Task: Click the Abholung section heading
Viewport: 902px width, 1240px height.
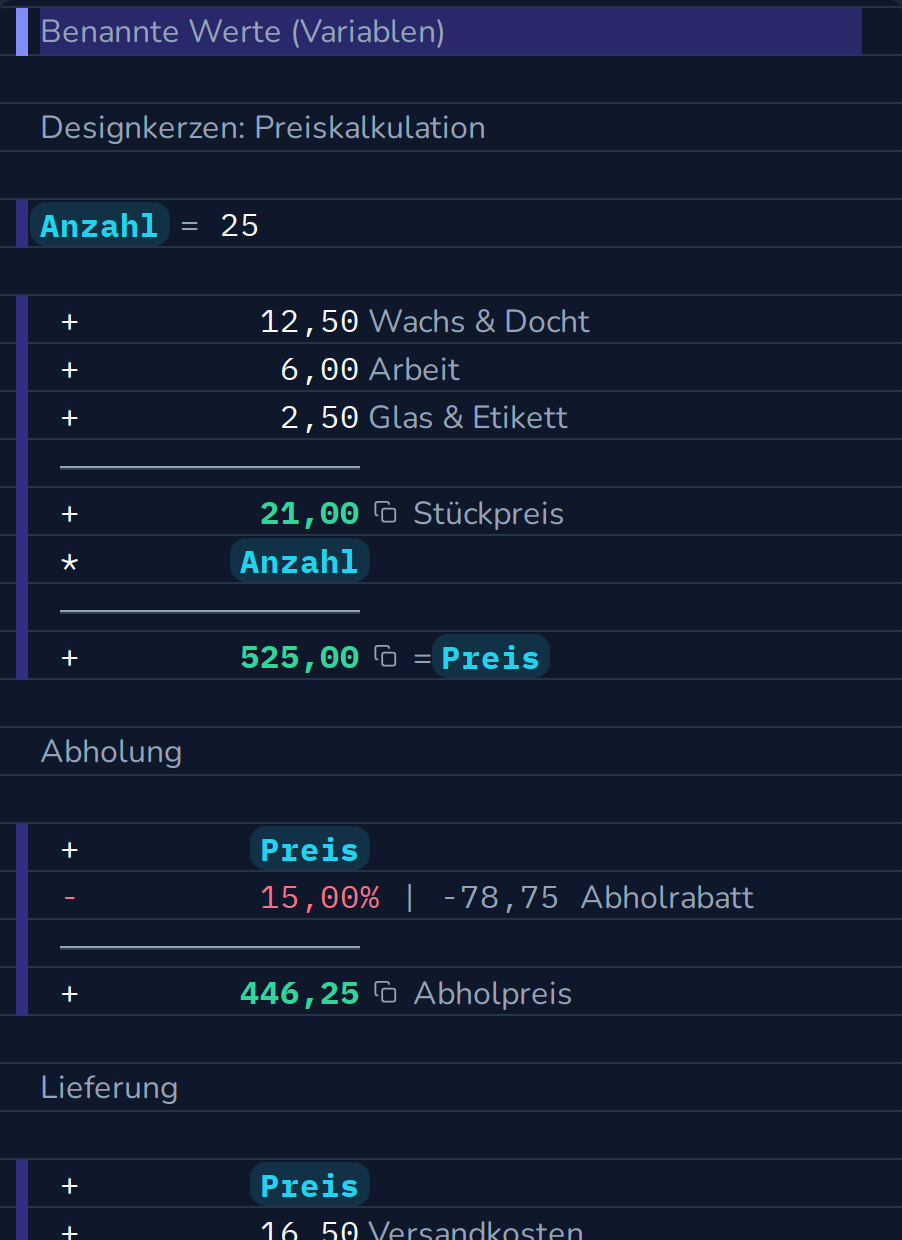Action: tap(111, 752)
